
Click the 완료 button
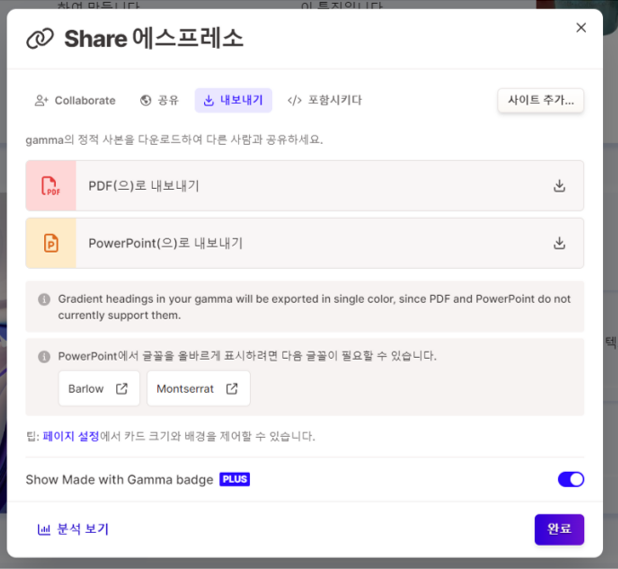pos(559,529)
